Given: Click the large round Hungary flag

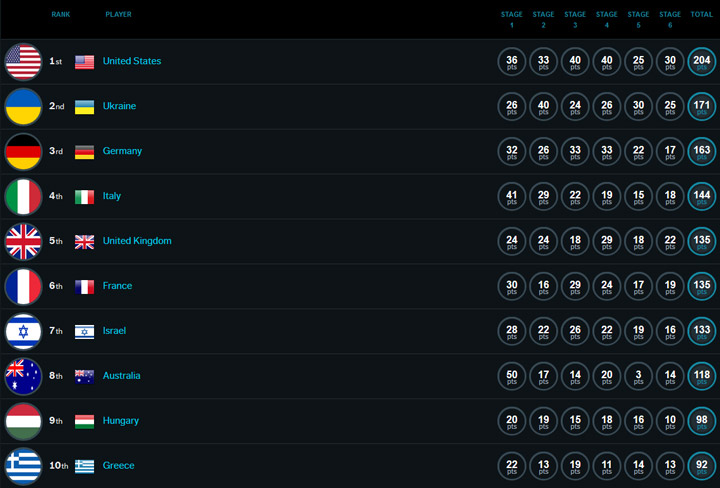Looking at the screenshot, I should tap(23, 421).
